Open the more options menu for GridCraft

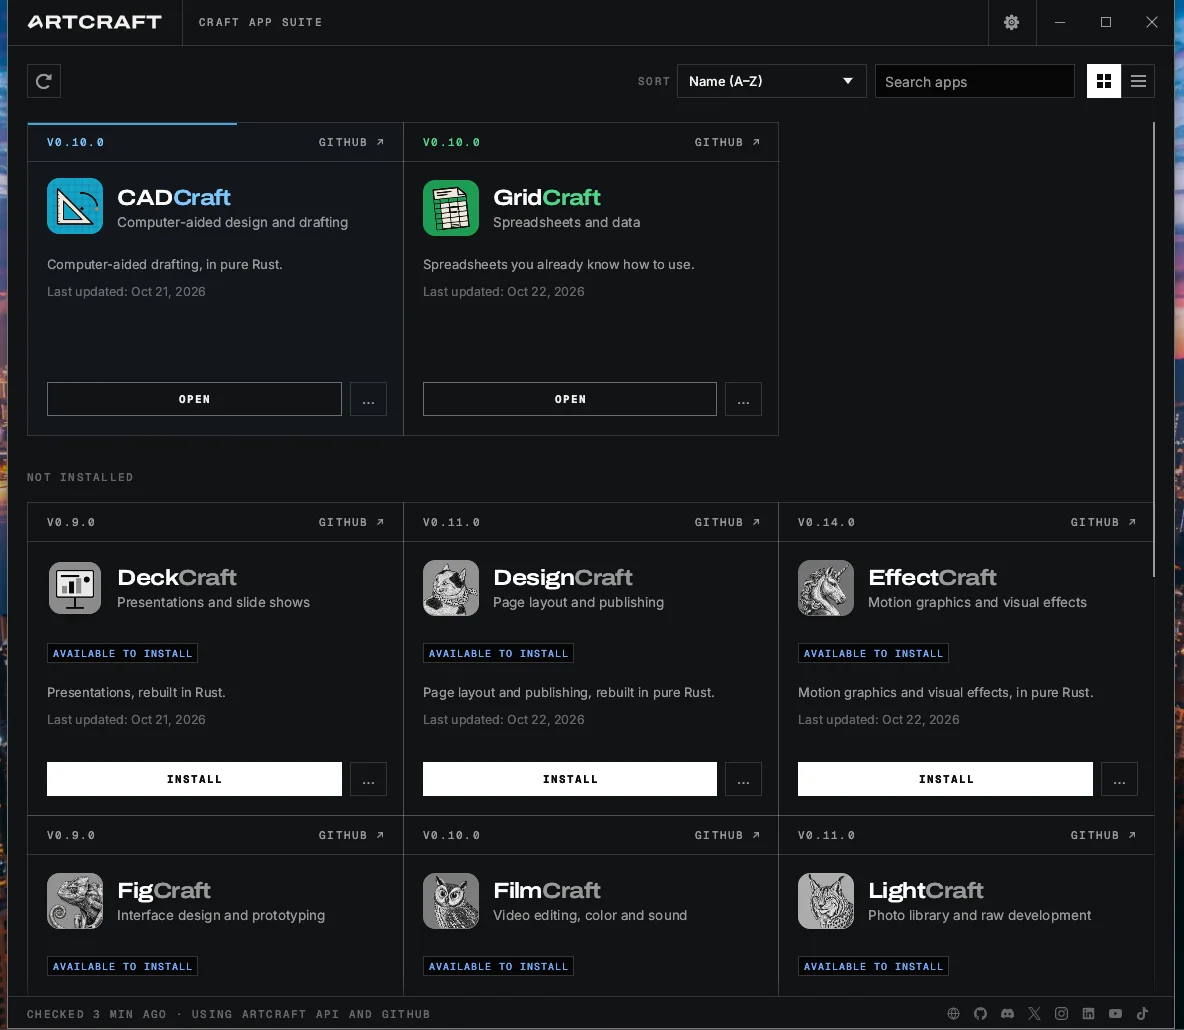(743, 399)
